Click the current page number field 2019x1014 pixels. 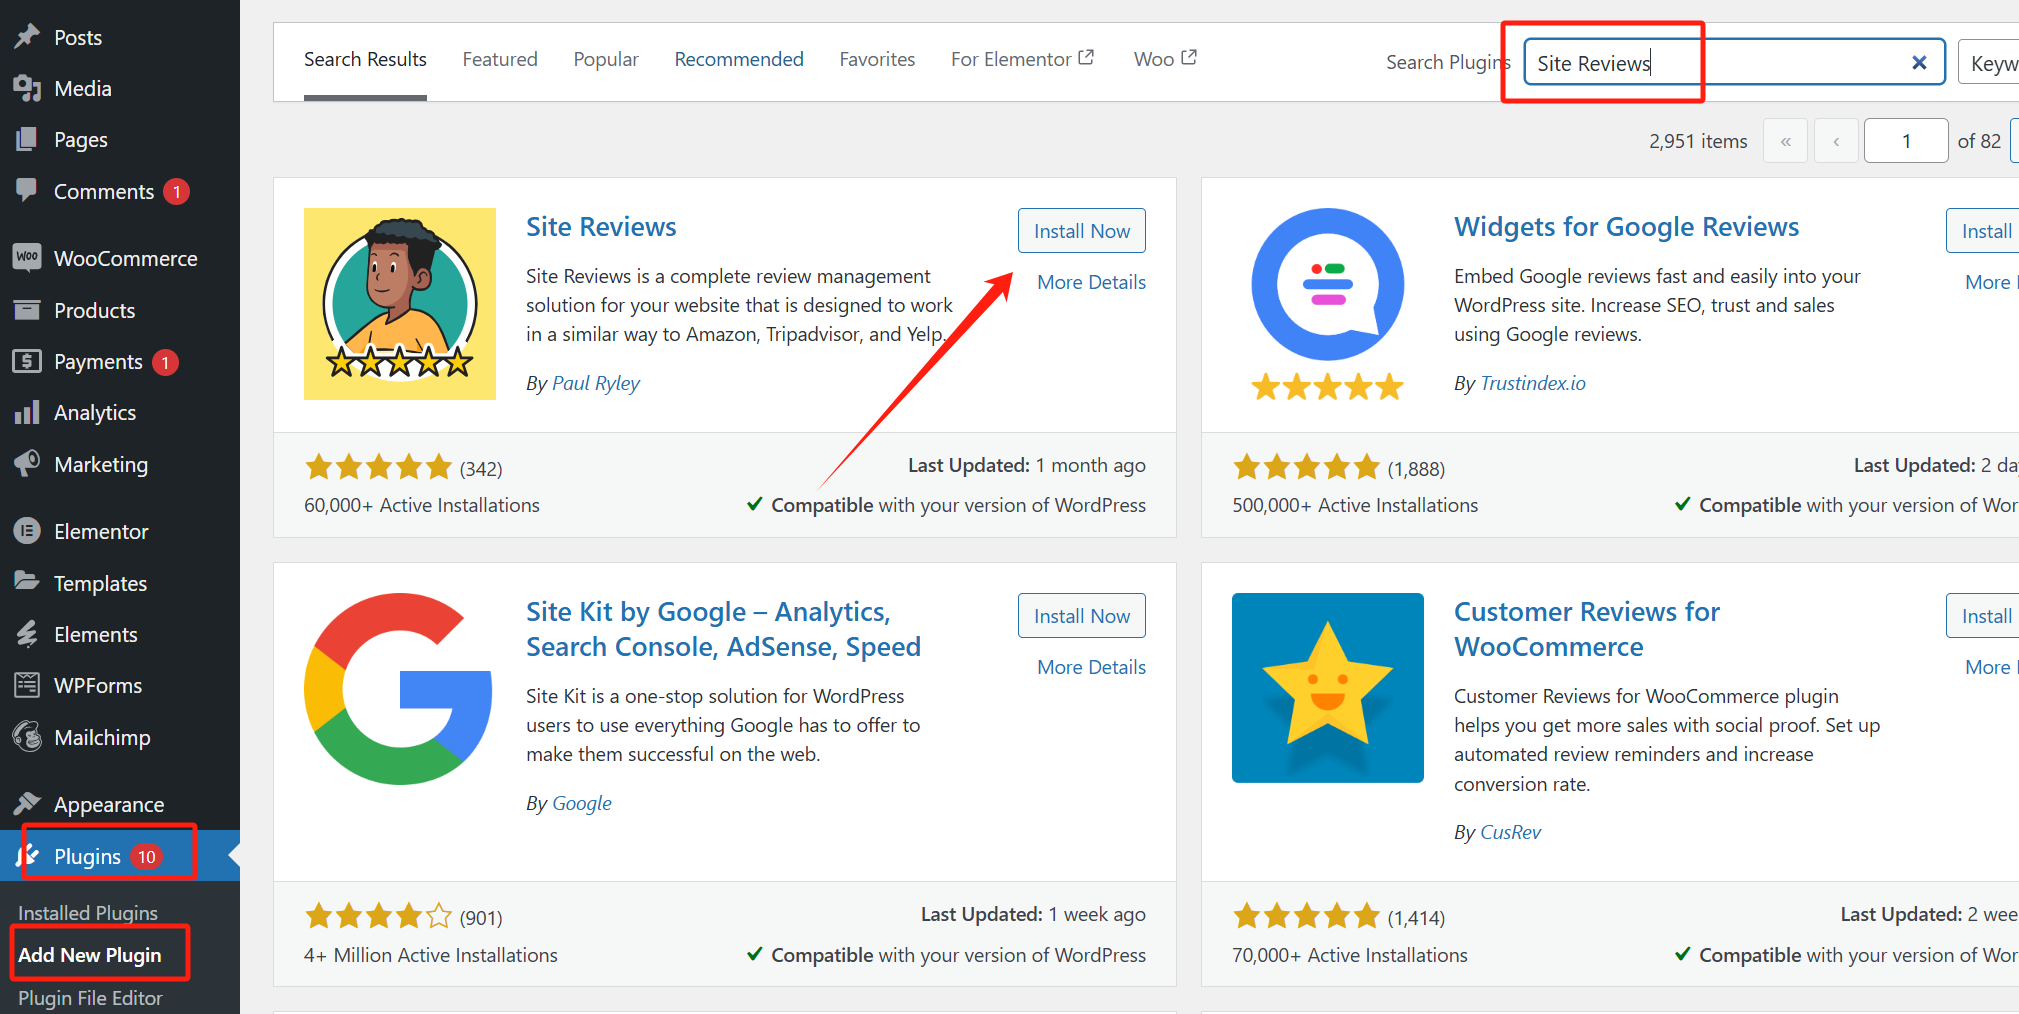click(1906, 141)
